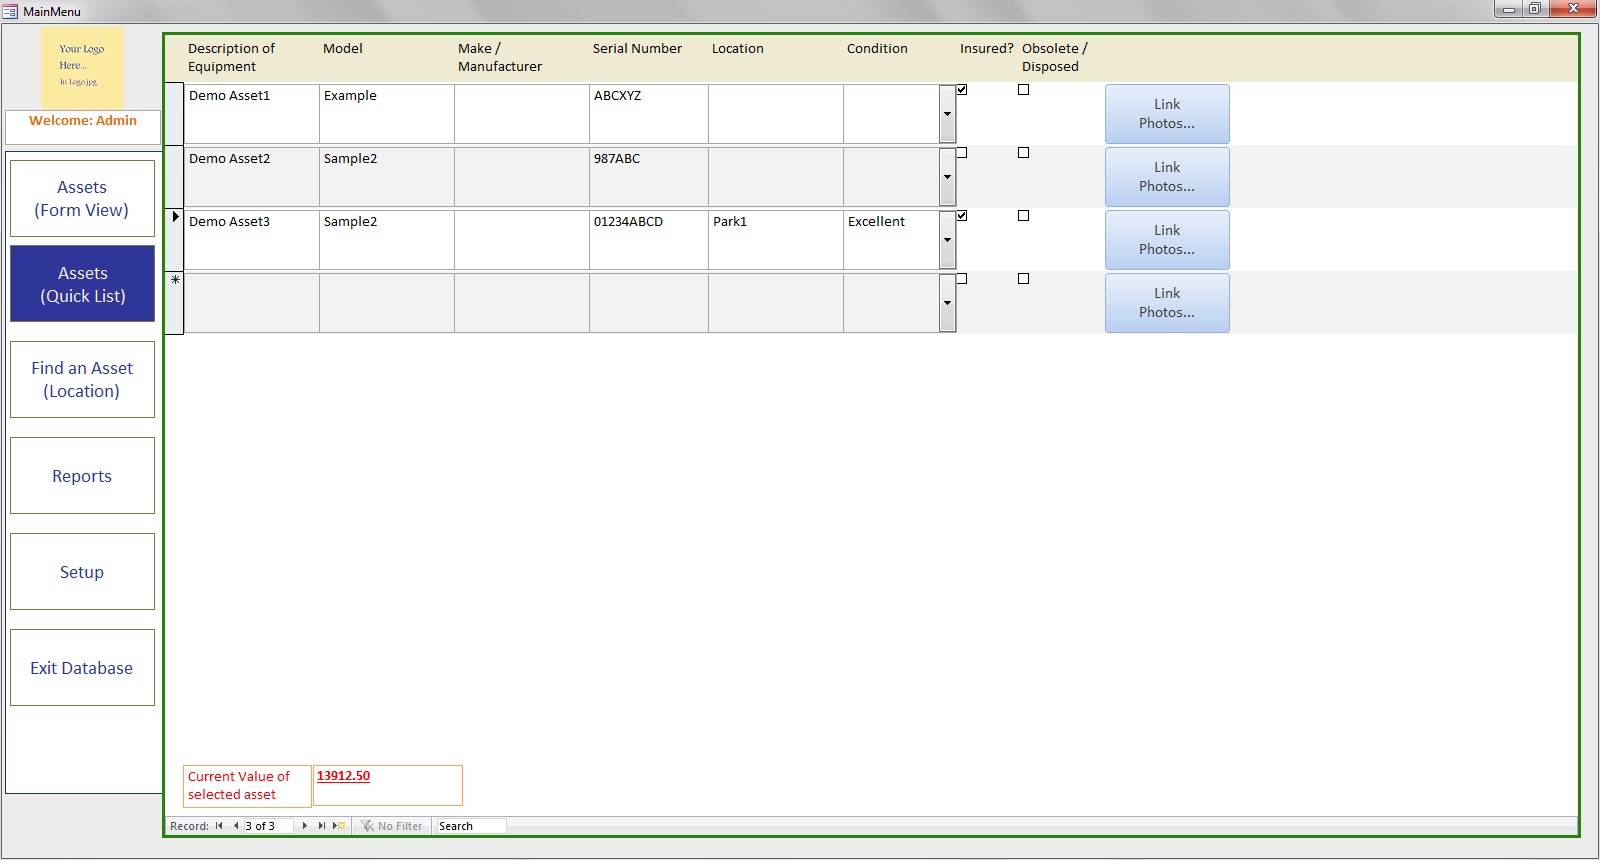Mark Demo Asset2 as Obsolete/Disposed
This screenshot has height=860, width=1600.
tap(1023, 153)
